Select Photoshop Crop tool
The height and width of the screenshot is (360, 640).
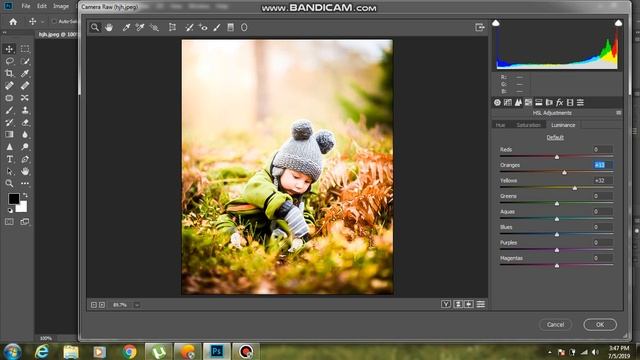(x=9, y=73)
